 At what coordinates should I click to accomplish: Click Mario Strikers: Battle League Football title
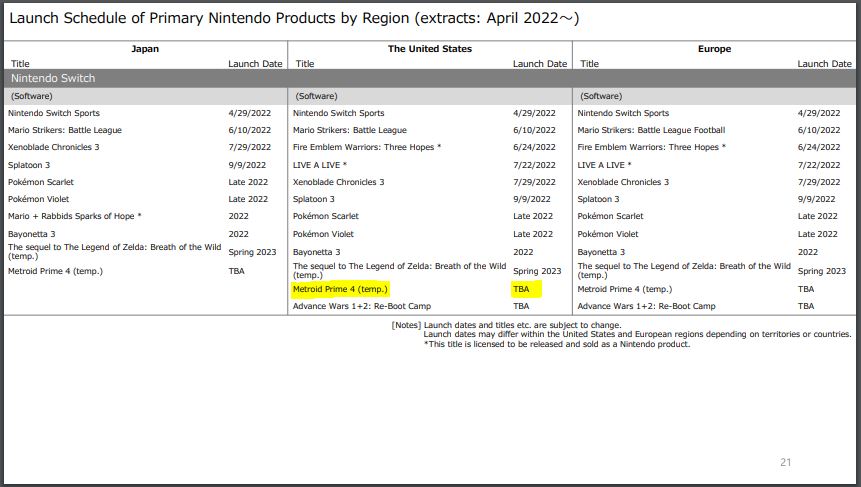[651, 130]
